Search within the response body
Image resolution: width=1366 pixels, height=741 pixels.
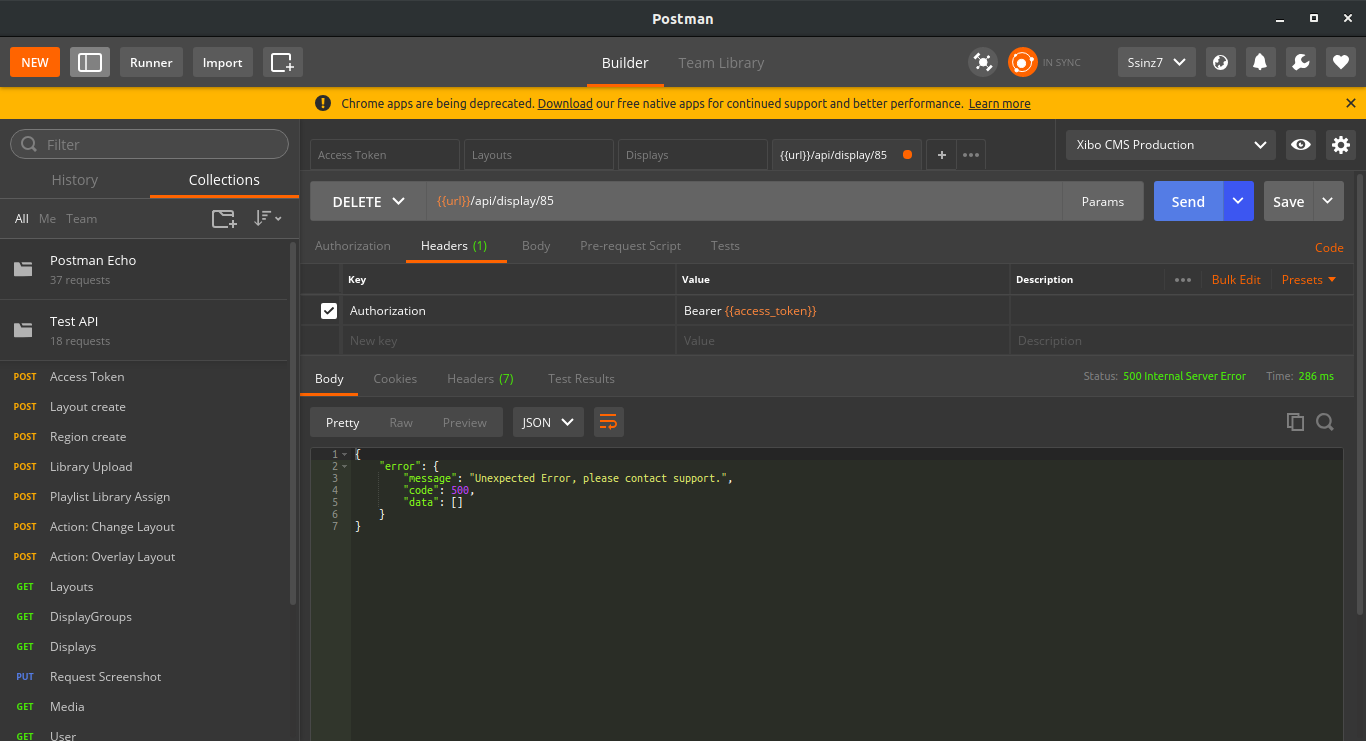(1325, 422)
